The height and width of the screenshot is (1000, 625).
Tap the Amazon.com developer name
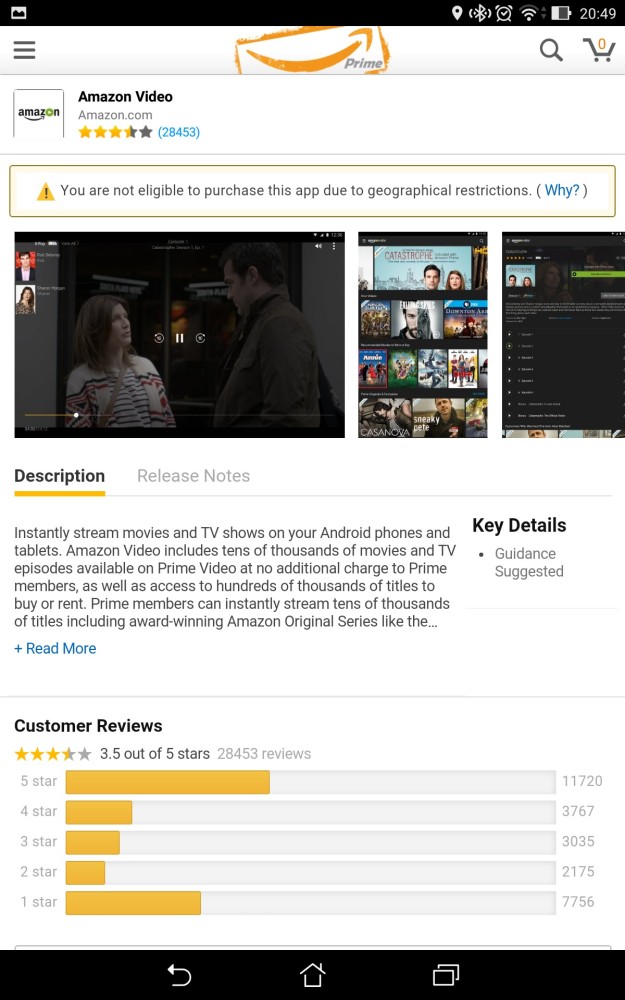[115, 115]
